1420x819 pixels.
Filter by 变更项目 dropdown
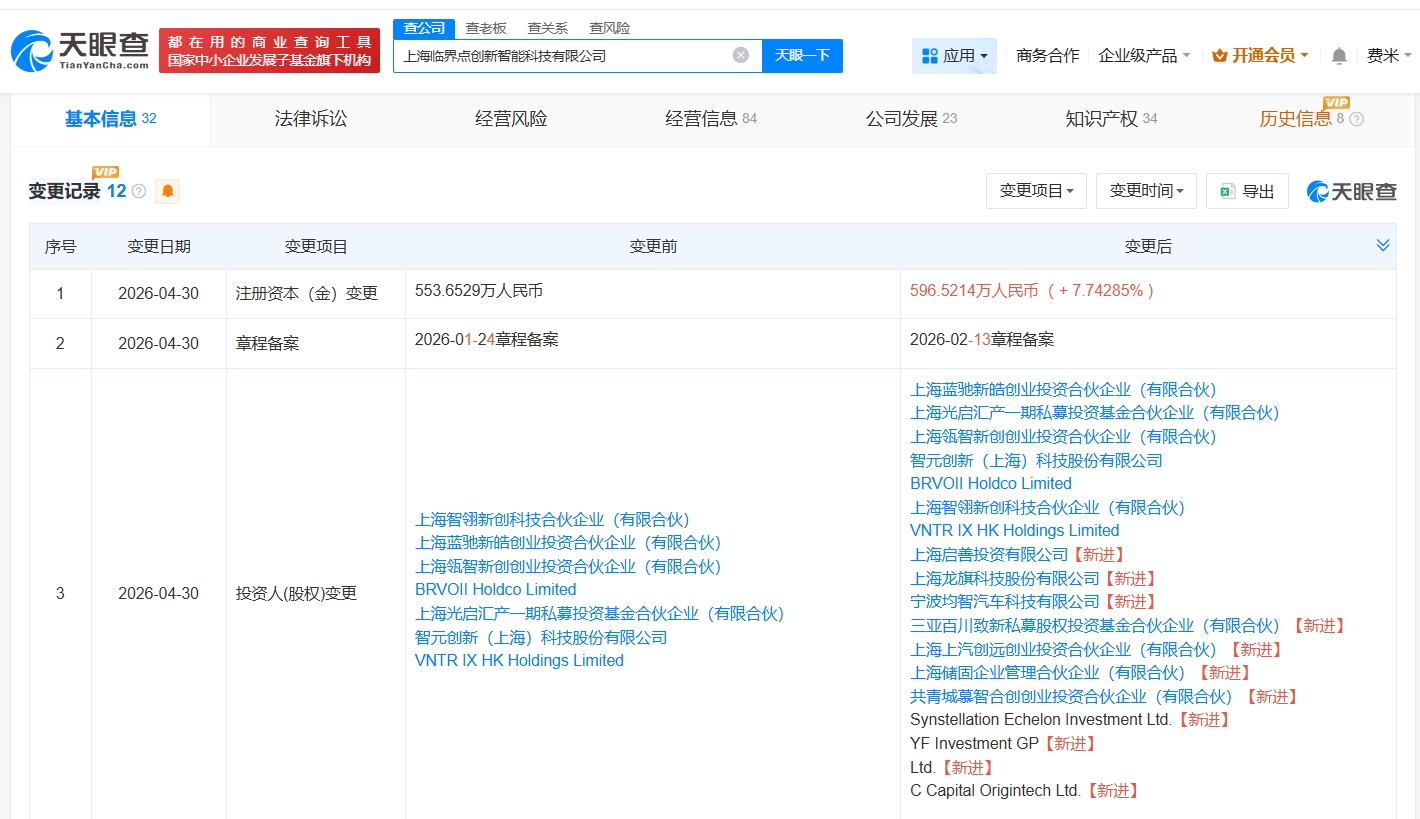(x=1036, y=191)
